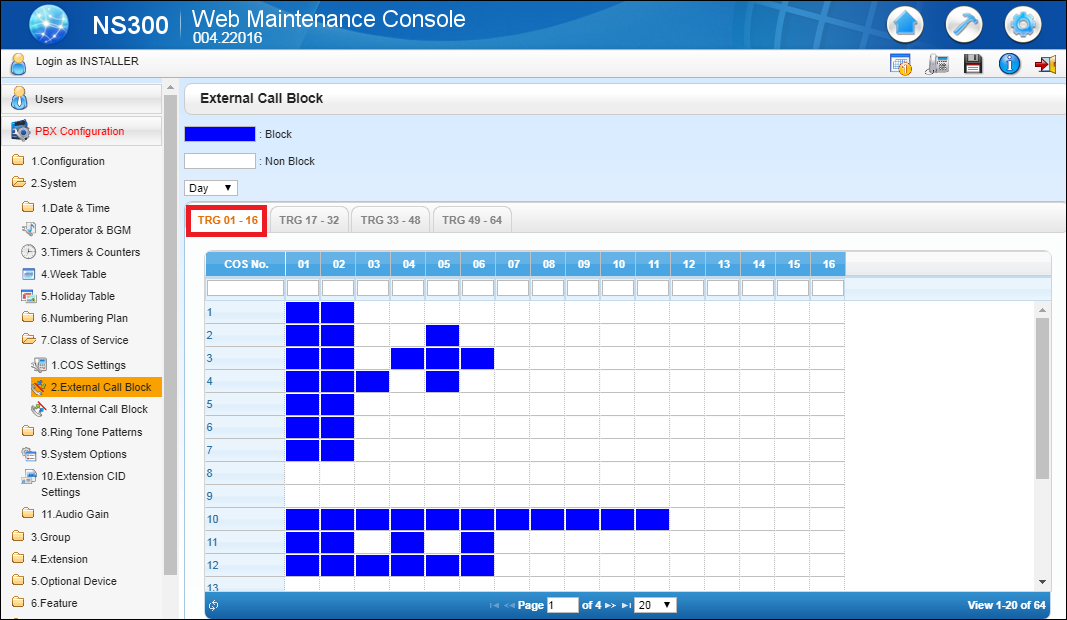This screenshot has height=620, width=1067.
Task: Click inside the Page number input field
Action: (563, 604)
